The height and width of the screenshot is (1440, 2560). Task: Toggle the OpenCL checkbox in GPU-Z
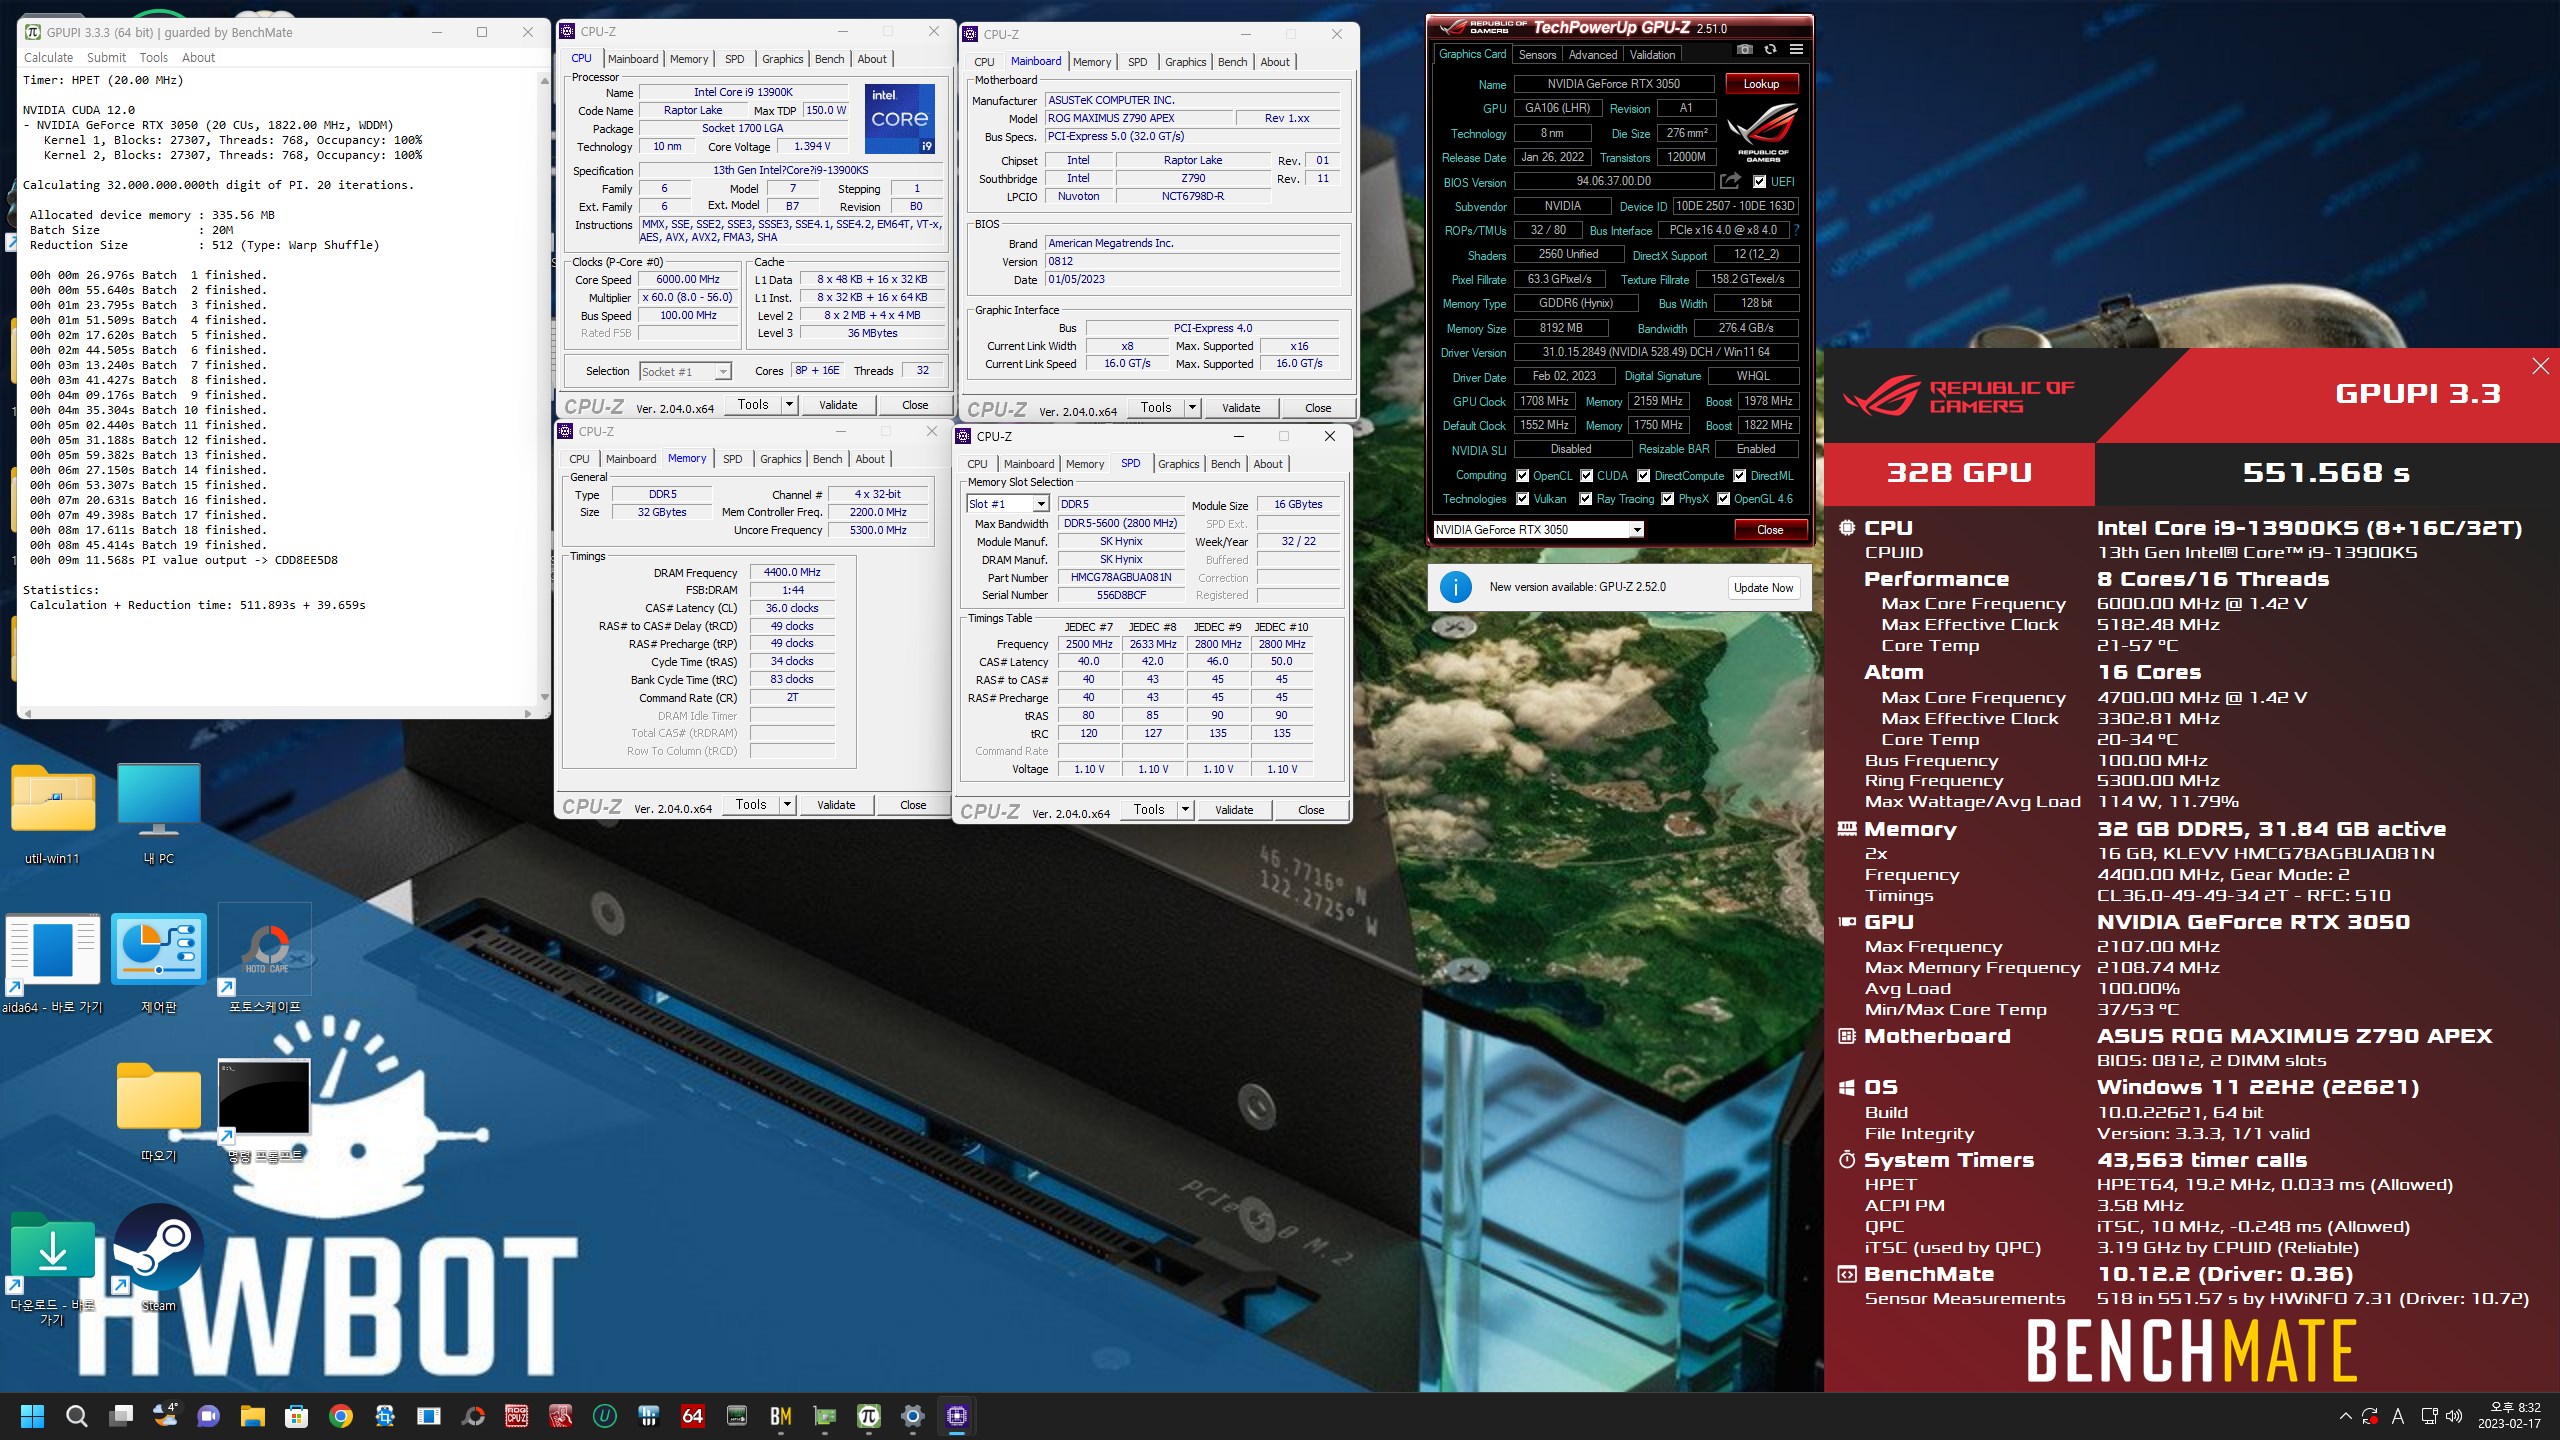[1522, 476]
